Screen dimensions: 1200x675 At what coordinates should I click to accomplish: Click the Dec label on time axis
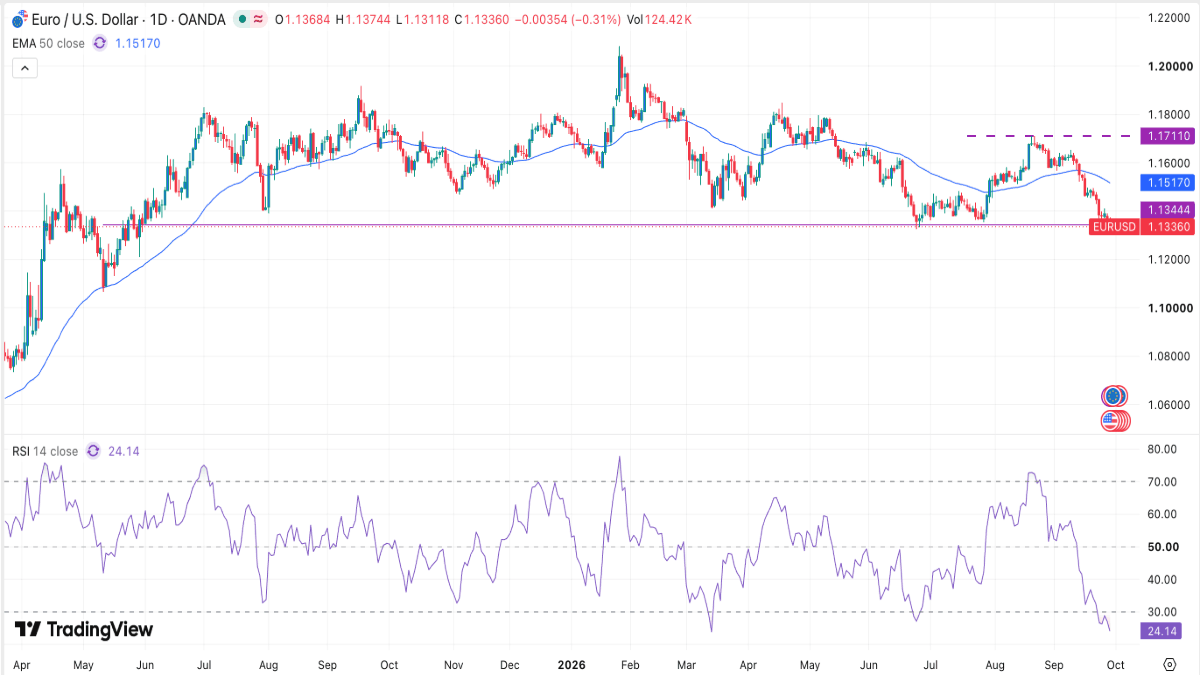[511, 663]
